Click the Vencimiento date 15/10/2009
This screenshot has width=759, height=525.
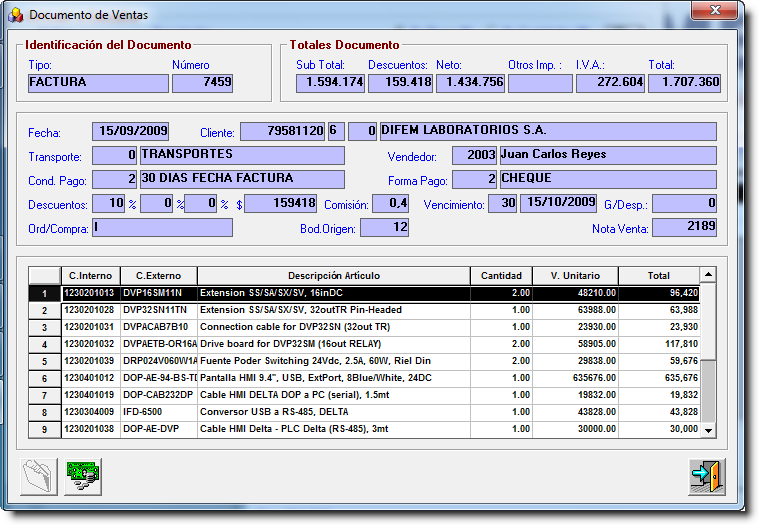tap(558, 203)
